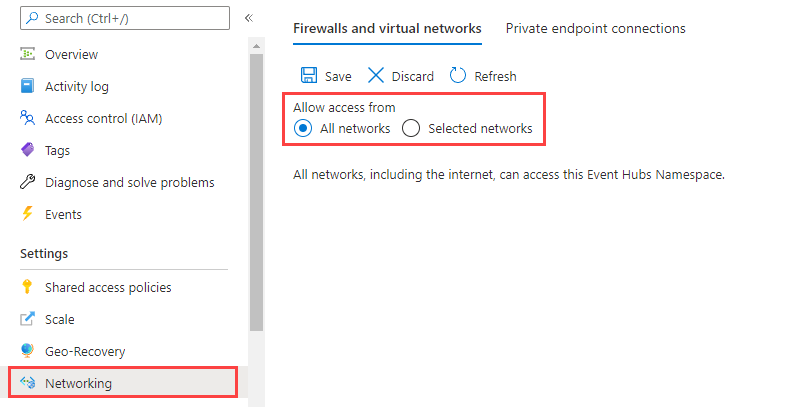Collapse the sidebar with double chevron
Viewport: 800px width, 407px height.
[x=249, y=18]
